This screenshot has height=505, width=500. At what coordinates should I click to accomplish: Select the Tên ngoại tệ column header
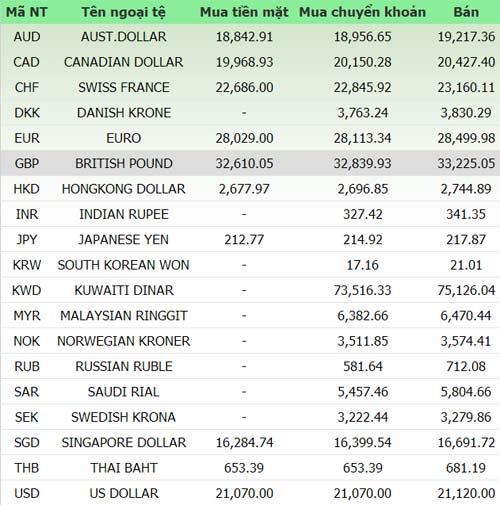point(123,12)
